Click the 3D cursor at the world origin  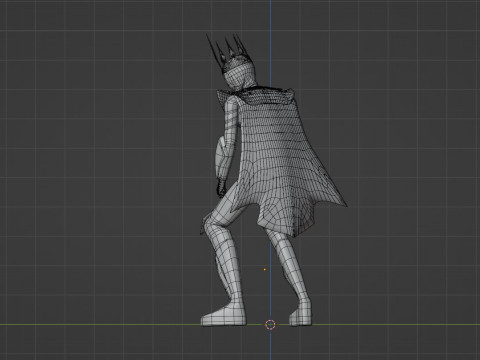[x=270, y=324]
